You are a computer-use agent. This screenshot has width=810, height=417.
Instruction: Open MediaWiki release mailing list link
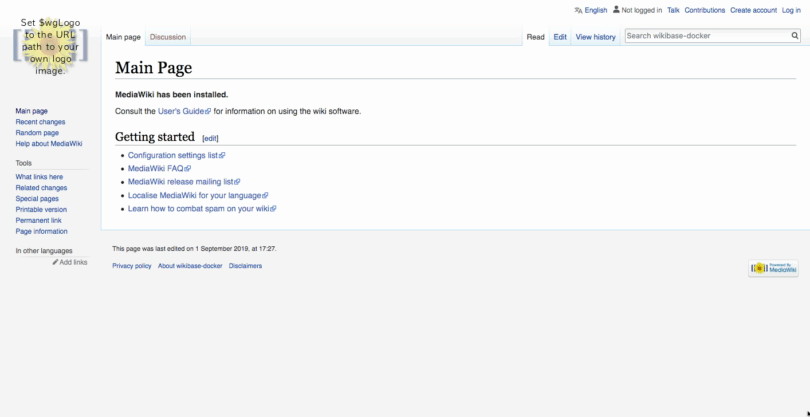point(184,182)
